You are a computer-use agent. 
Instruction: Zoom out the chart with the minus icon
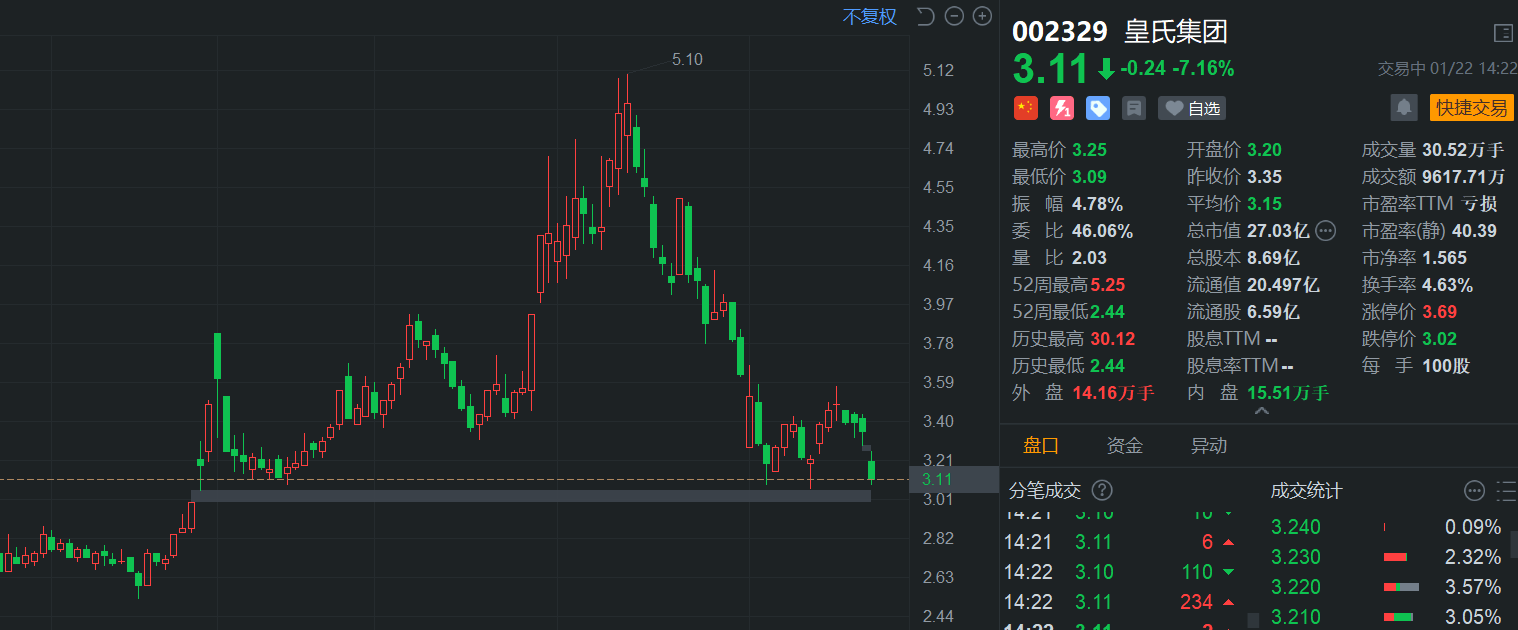click(953, 16)
